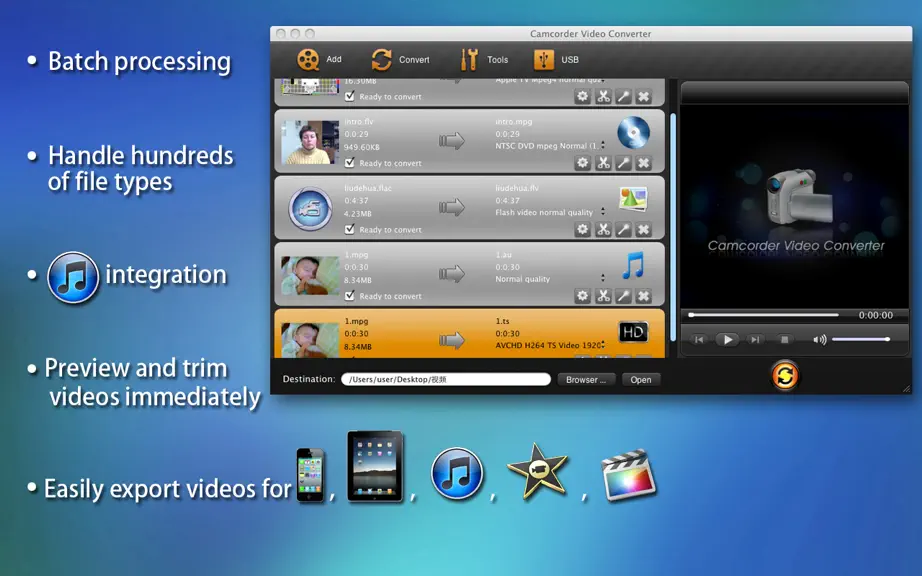
Task: Open settings gear for the Apple TV row
Action: pos(582,96)
